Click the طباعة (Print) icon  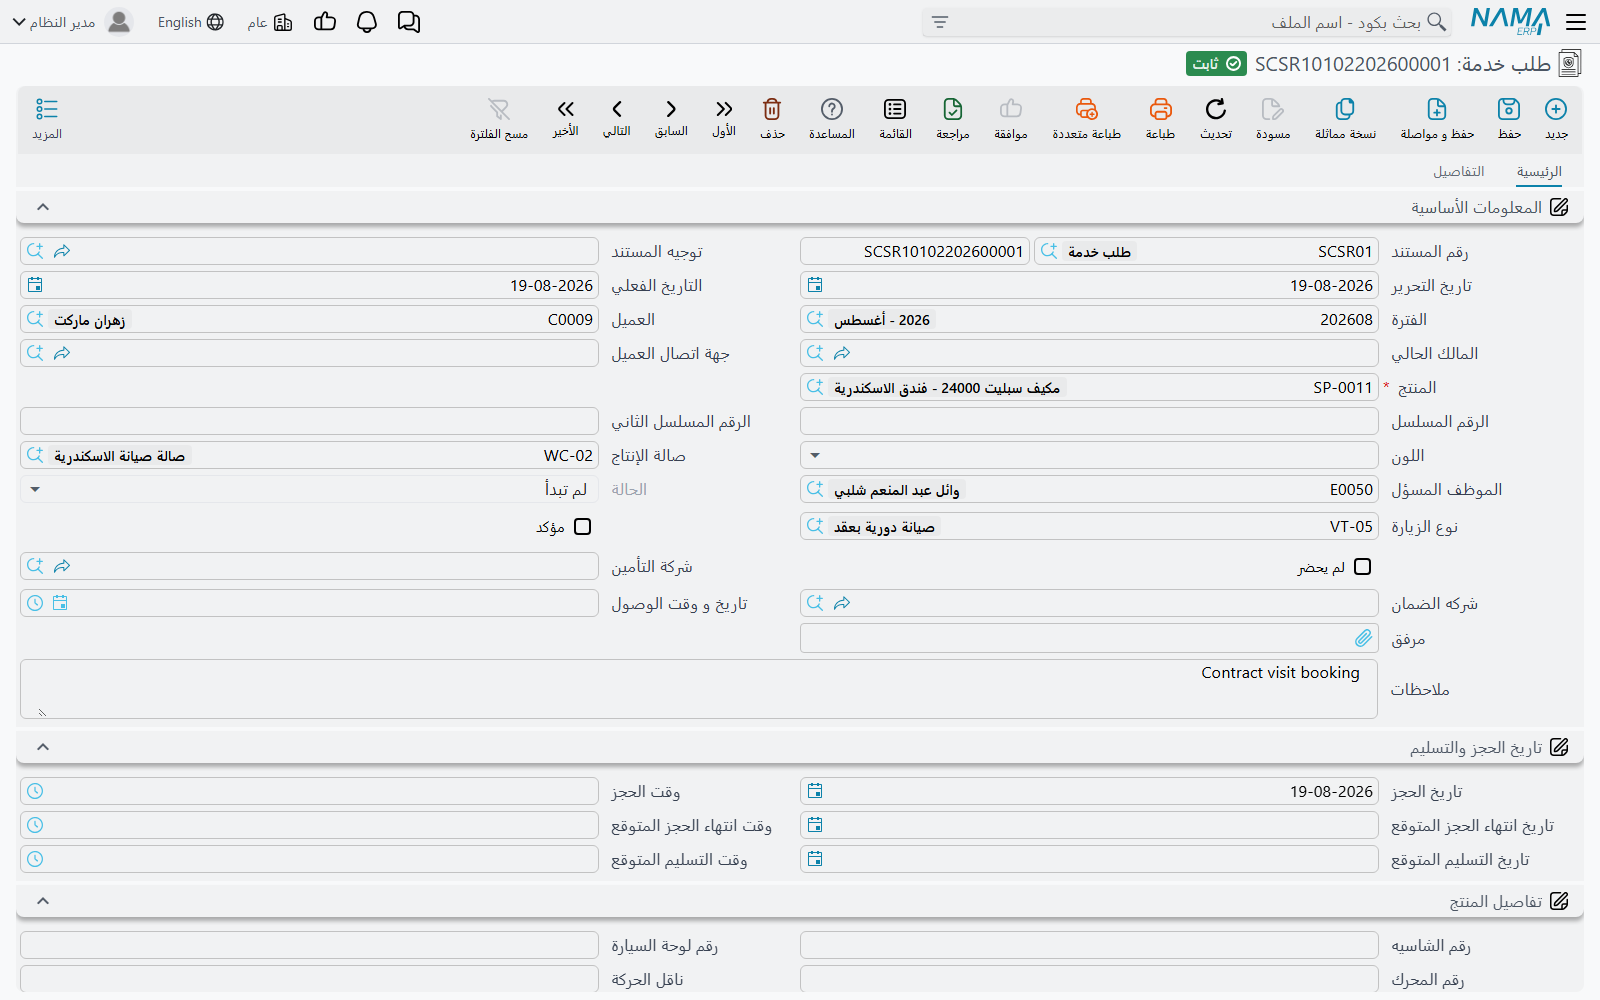[x=1160, y=109]
